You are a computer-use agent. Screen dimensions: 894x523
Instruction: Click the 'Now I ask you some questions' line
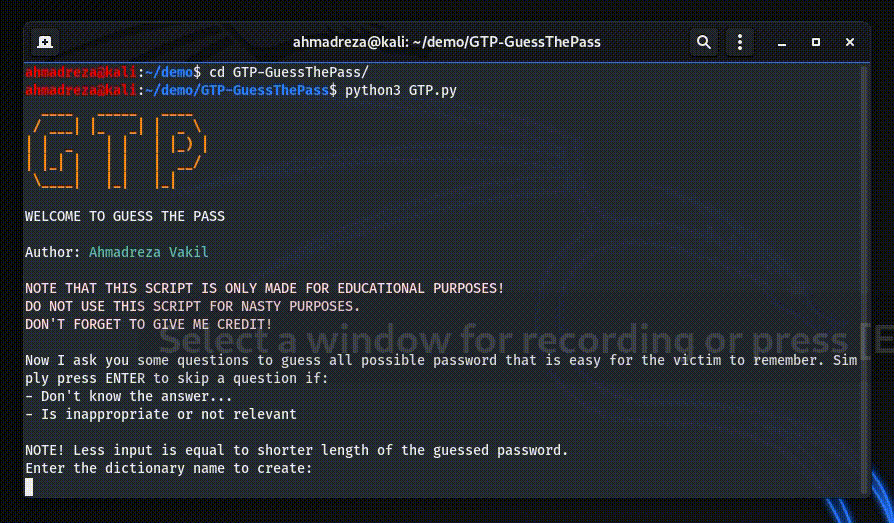(x=441, y=360)
